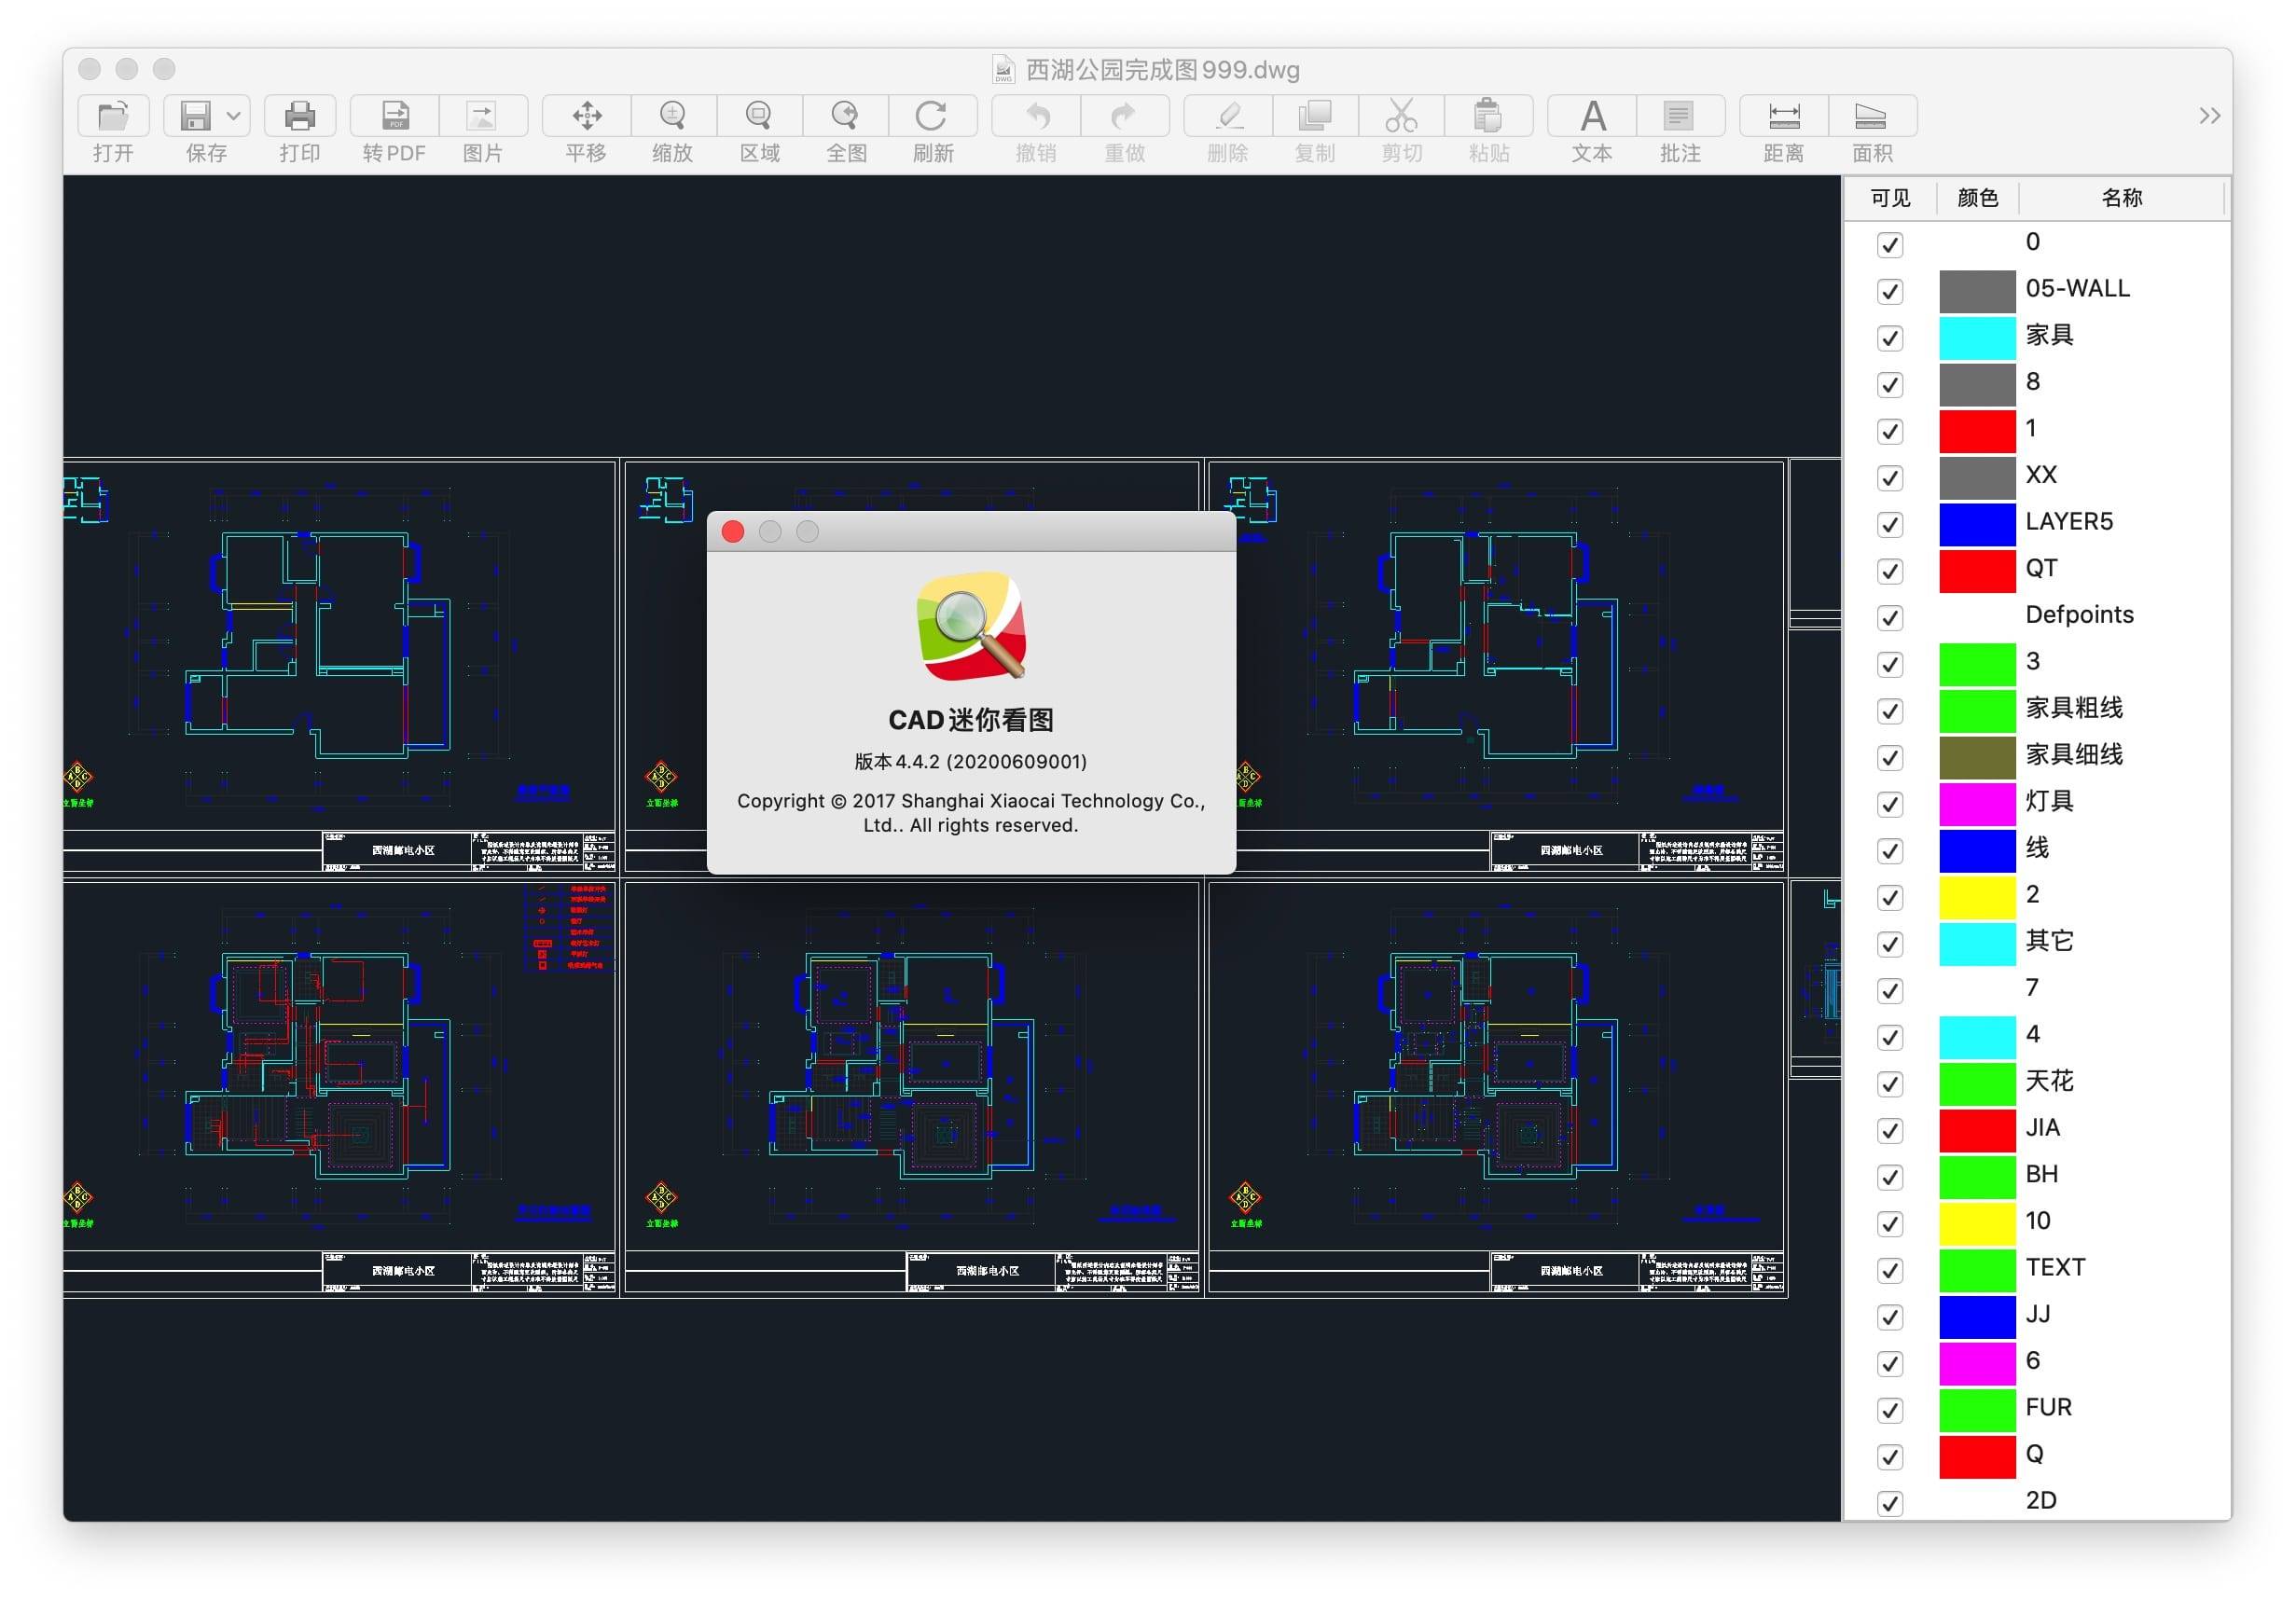Expand the toolbar overflow chevron
Viewport: 2296px width, 1600px height.
pos(2209,116)
